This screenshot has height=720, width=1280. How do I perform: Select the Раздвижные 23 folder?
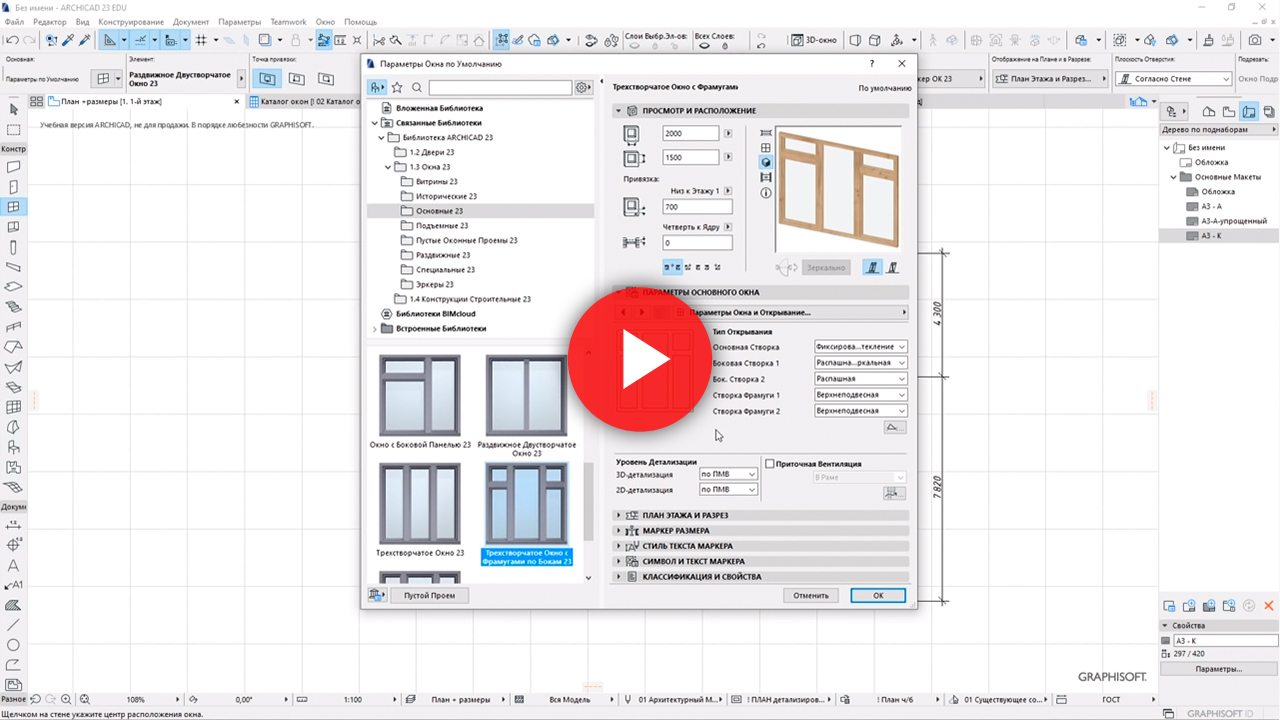444,255
